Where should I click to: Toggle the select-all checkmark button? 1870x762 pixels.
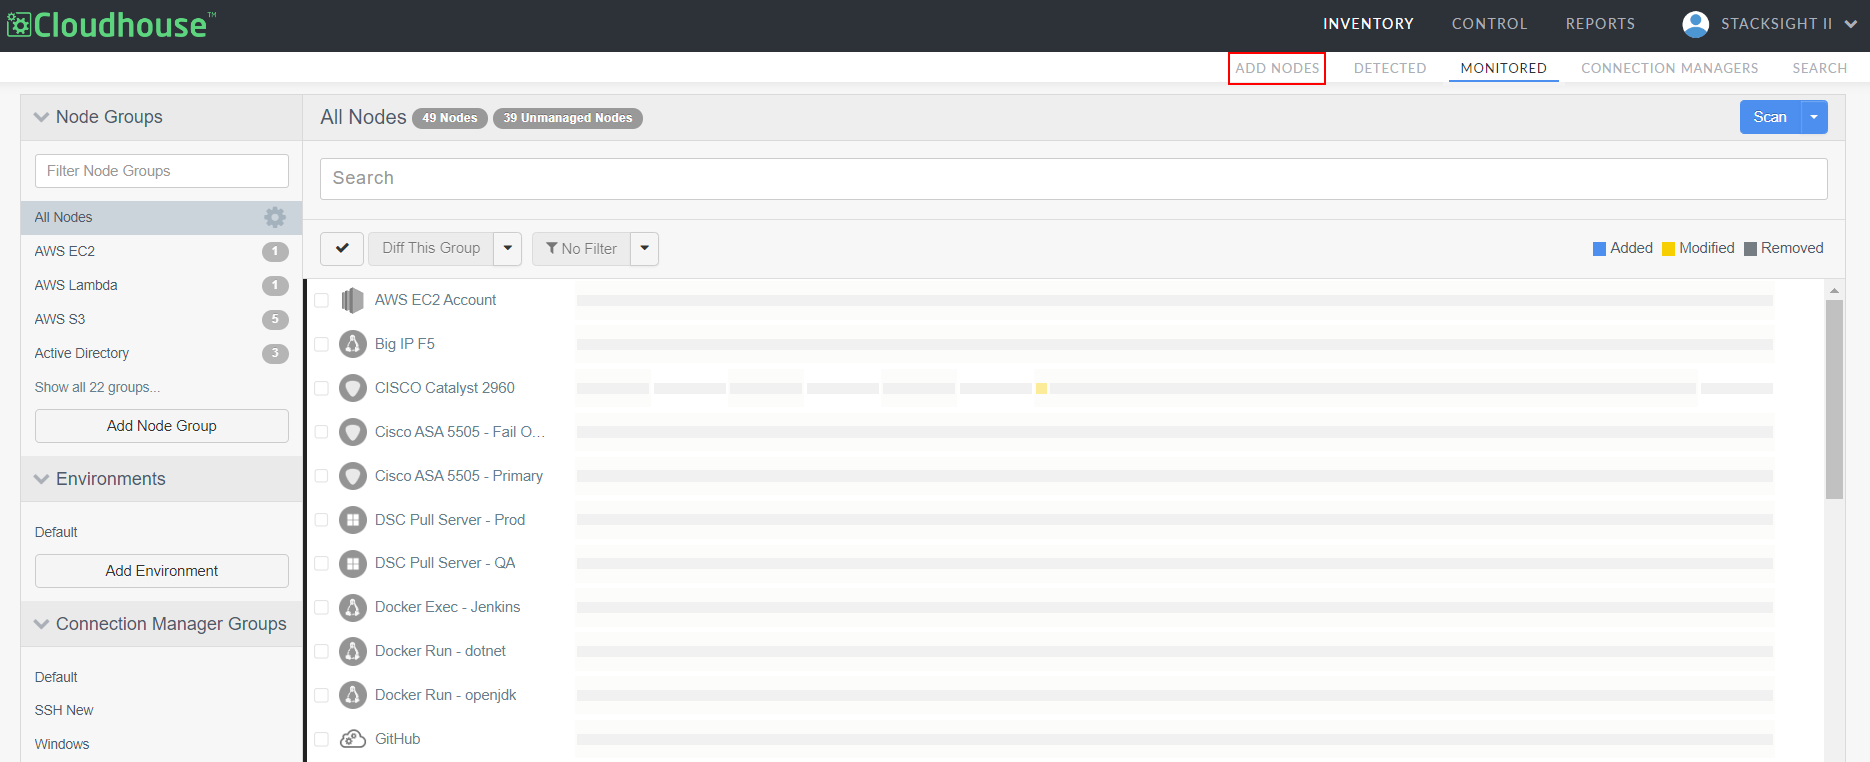(x=342, y=248)
